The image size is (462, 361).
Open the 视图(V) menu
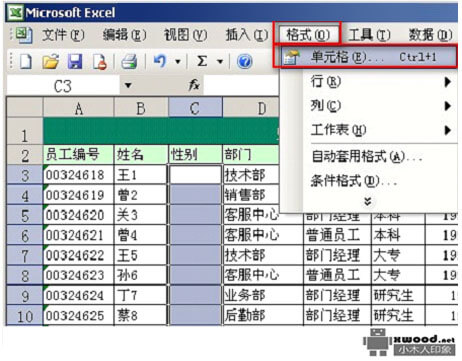[x=185, y=35]
